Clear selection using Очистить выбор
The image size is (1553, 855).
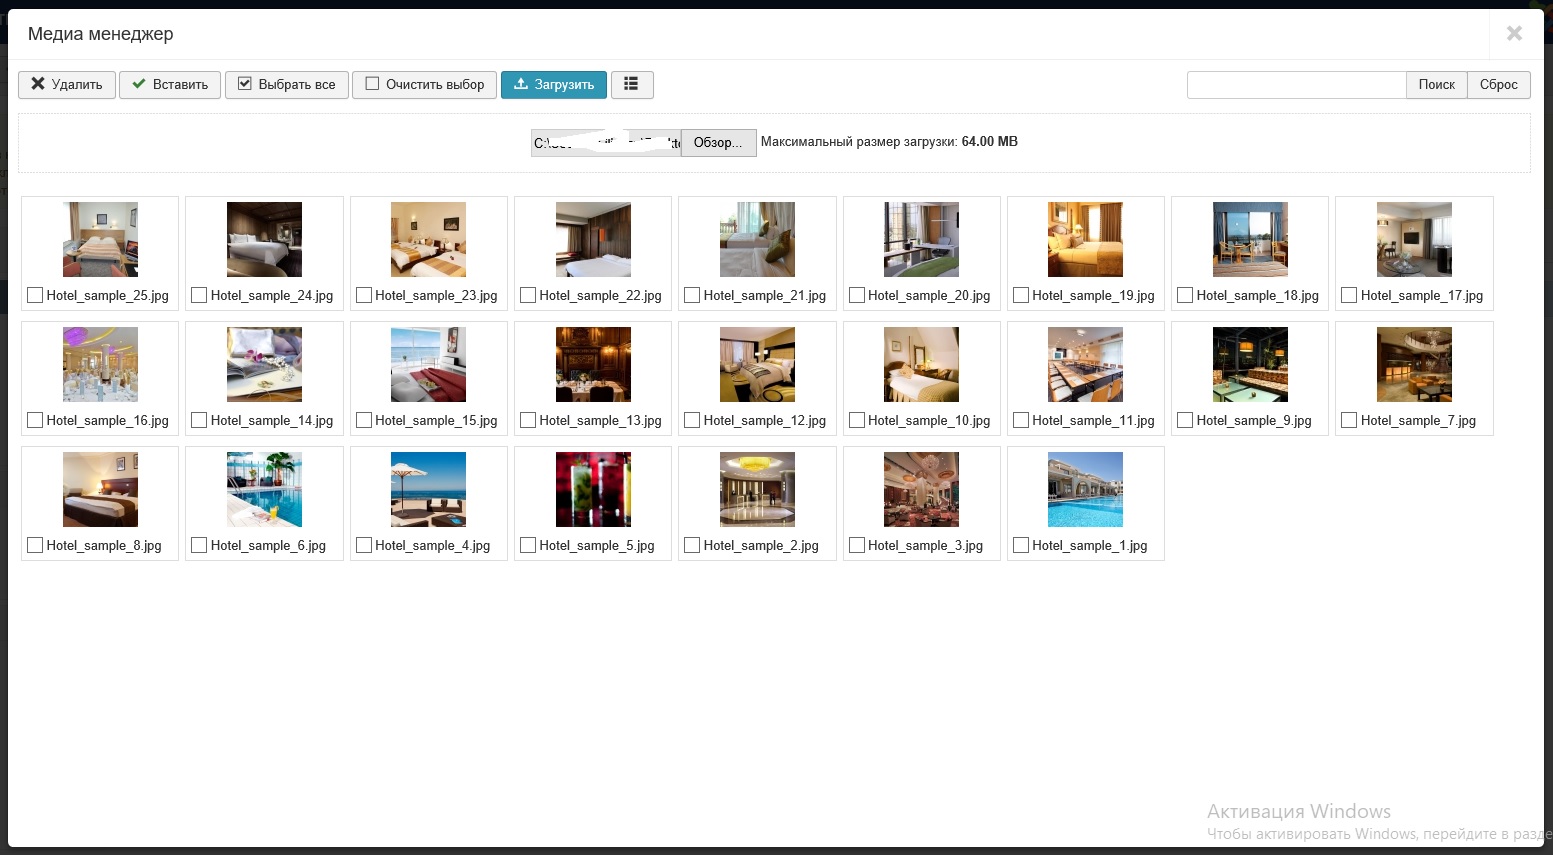coord(424,85)
